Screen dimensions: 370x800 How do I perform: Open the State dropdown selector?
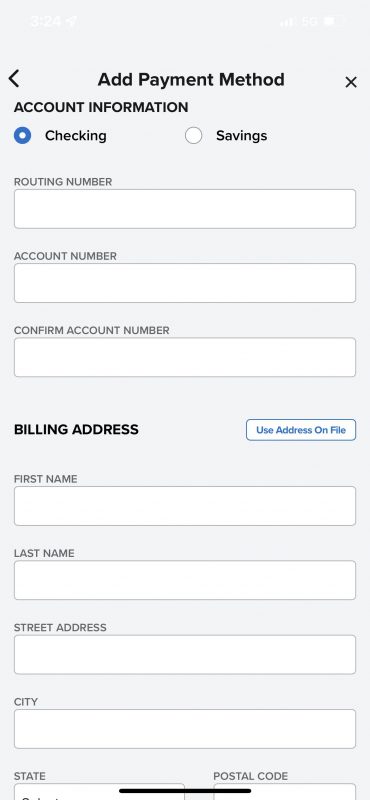pyautogui.click(x=99, y=792)
